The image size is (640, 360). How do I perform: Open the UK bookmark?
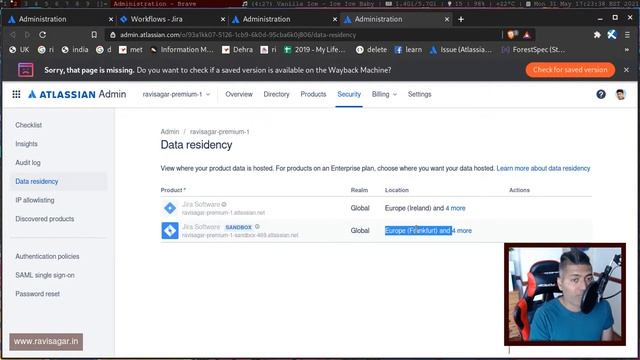click(19, 49)
